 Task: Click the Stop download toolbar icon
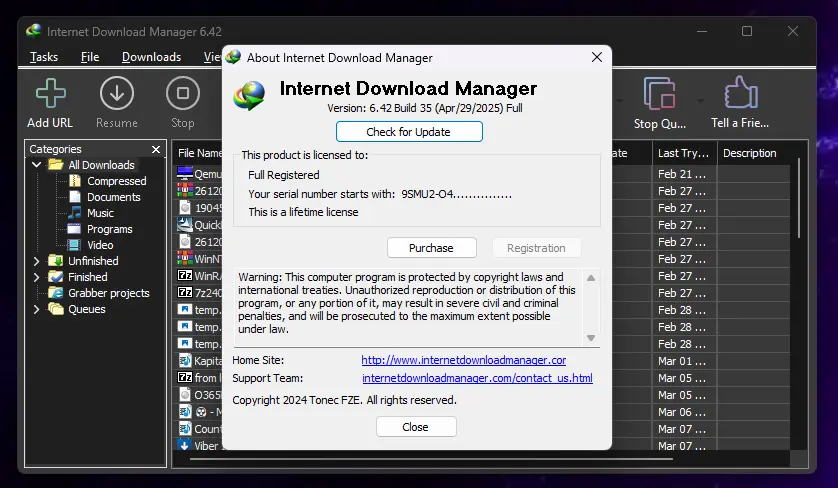[183, 94]
